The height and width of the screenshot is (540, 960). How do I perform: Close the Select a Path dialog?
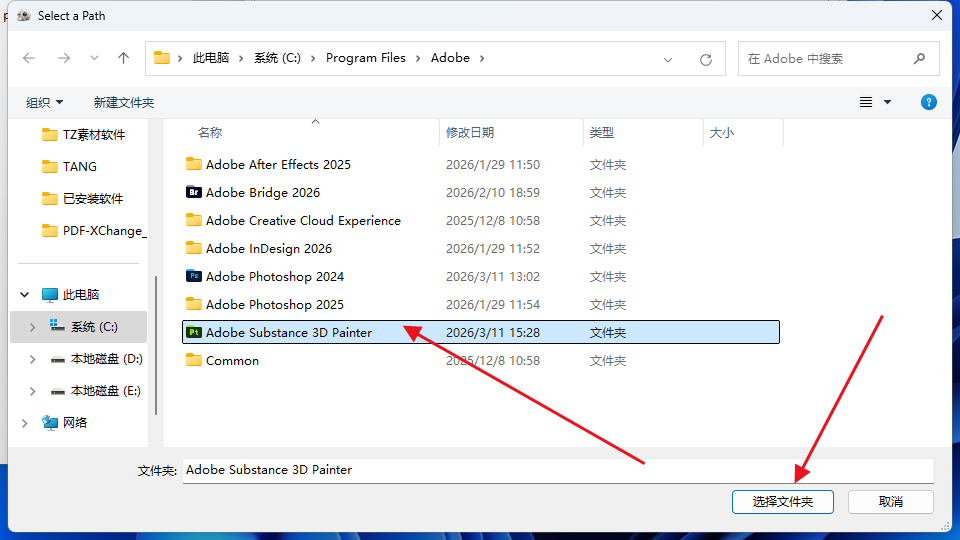coord(937,15)
